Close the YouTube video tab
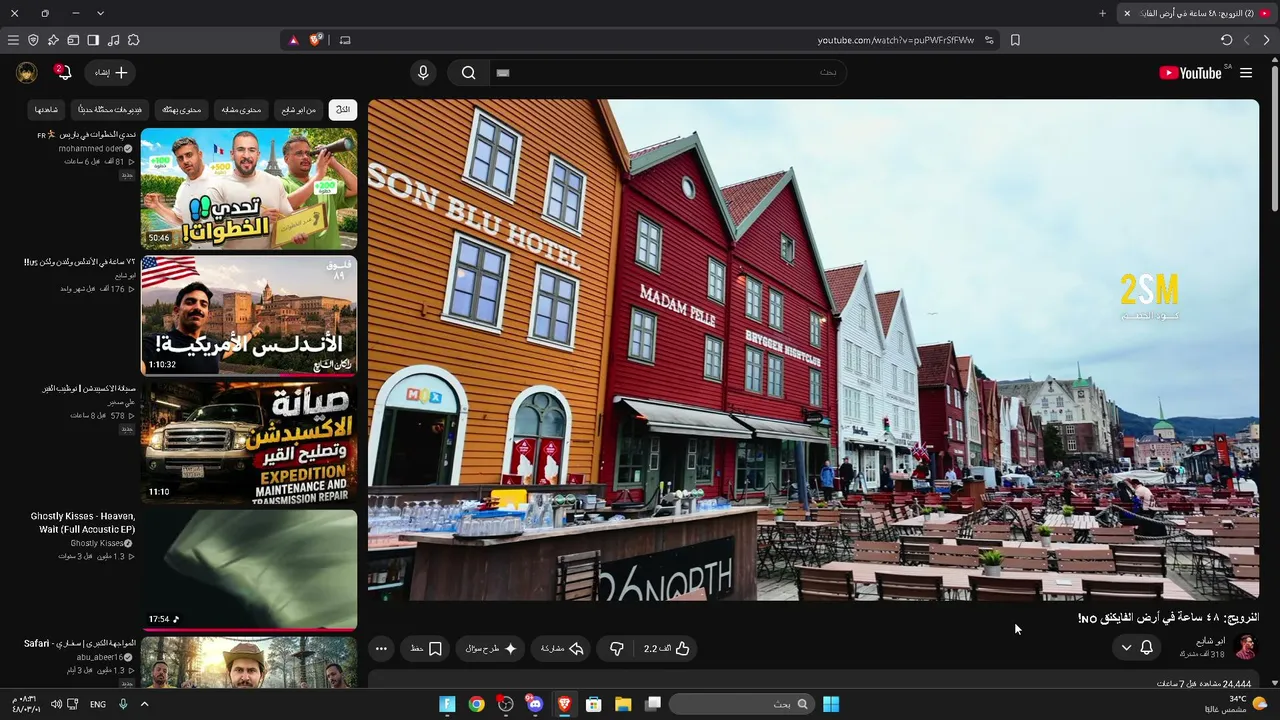This screenshot has width=1280, height=720. (x=1127, y=13)
